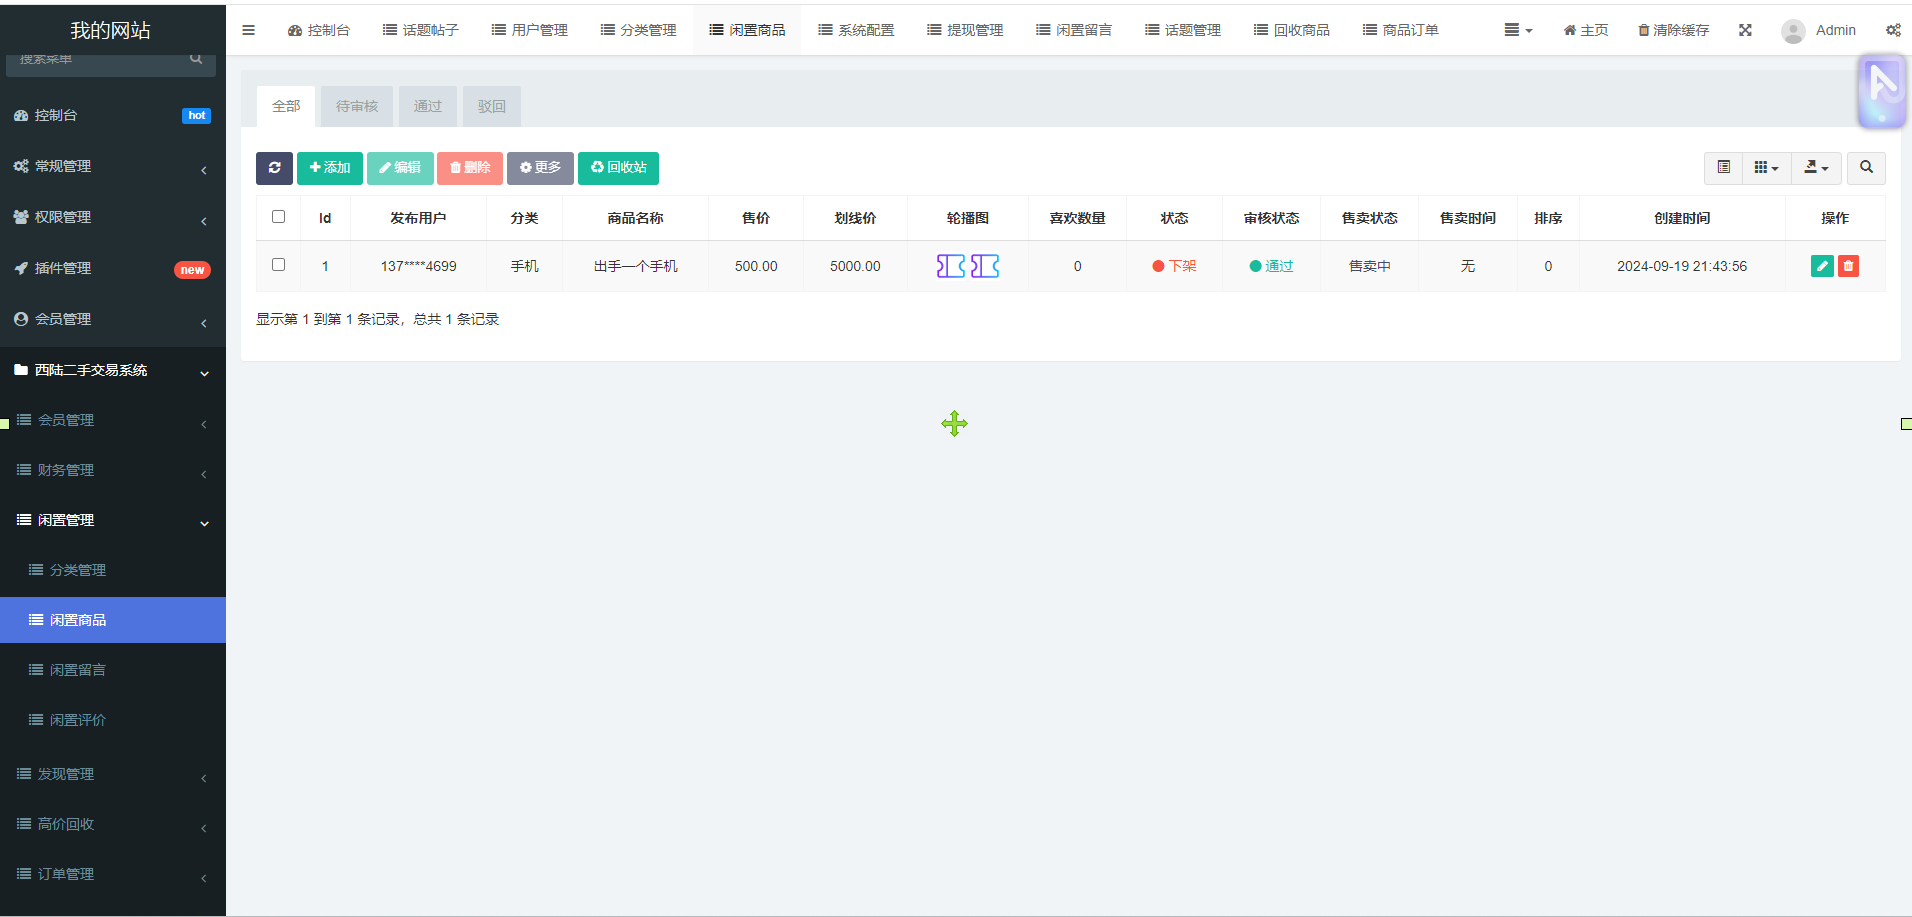
Task: Expand 发现管理 in the sidebar
Action: [113, 774]
